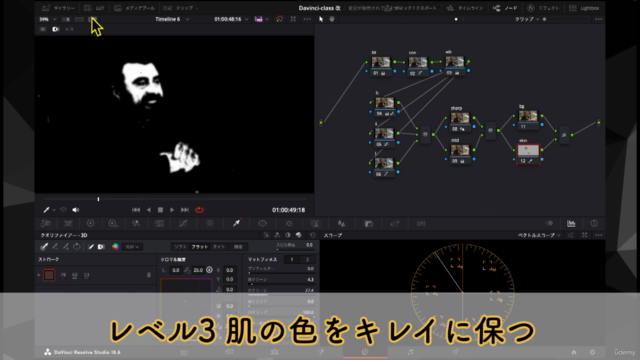Toggle the black and white highlight icon
The image size is (640, 360).
pyautogui.click(x=56, y=29)
